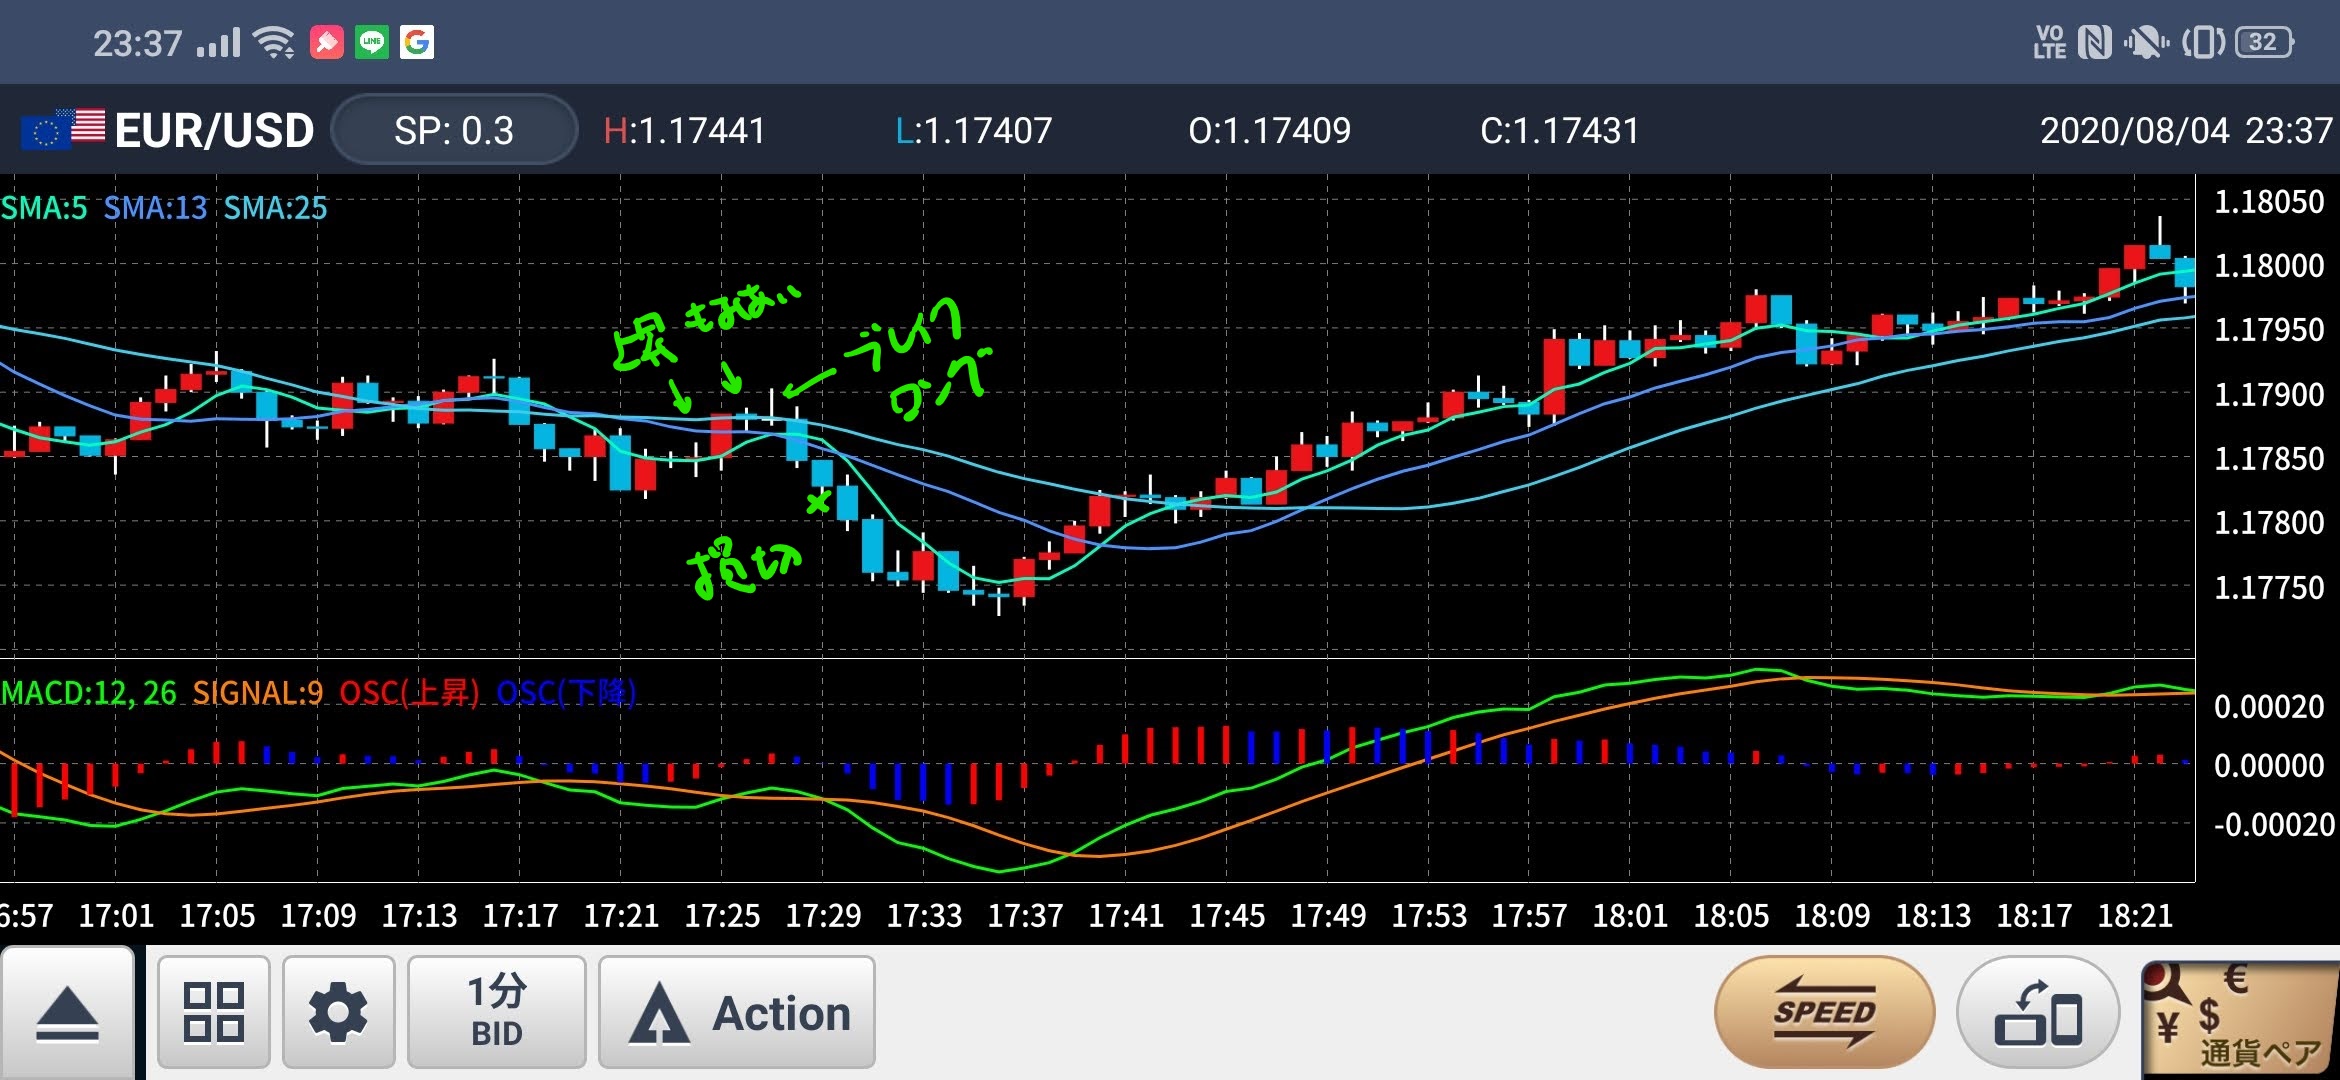Tap the SP: 0.3 spread pill
This screenshot has height=1080, width=2340.
click(453, 131)
